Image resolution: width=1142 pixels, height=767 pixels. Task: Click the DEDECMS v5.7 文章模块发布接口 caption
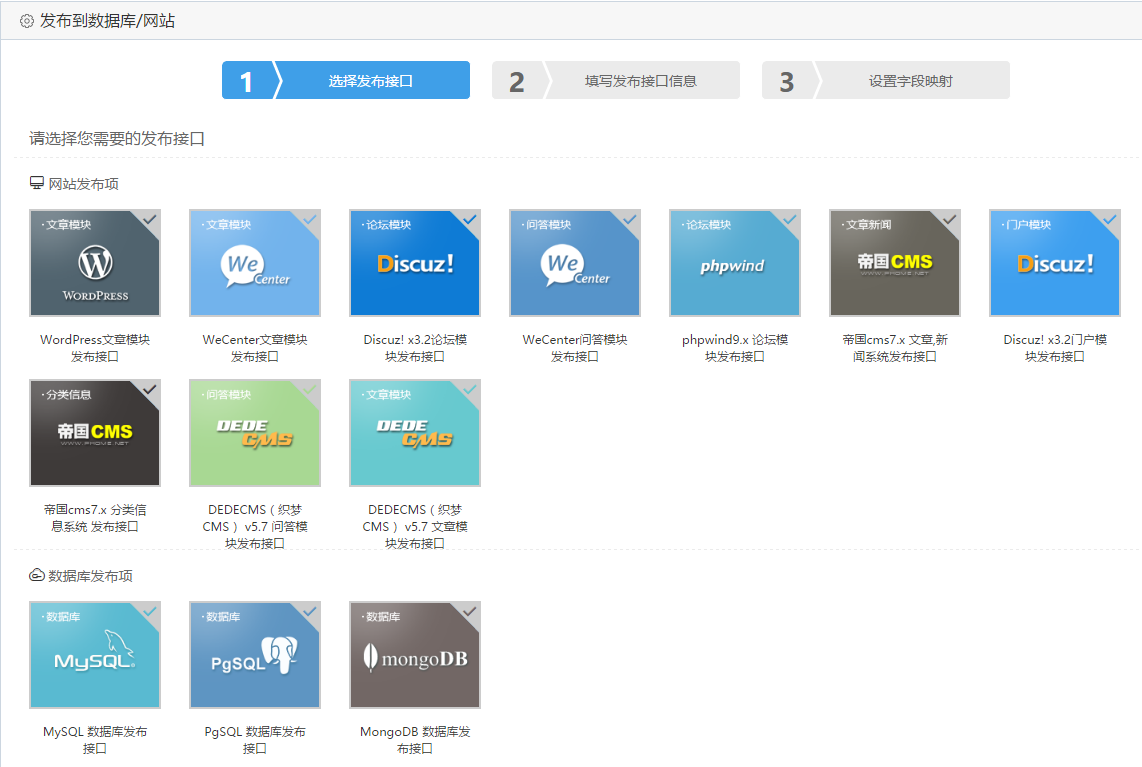pyautogui.click(x=415, y=526)
